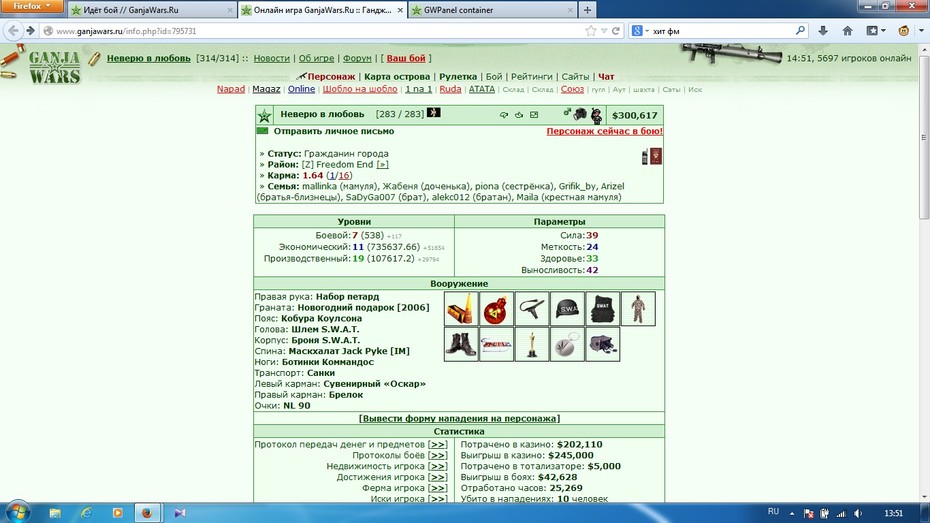Viewport: 930px width, 523px height.
Task: Open the Firefox downloads arrow icon
Action: click(x=823, y=31)
